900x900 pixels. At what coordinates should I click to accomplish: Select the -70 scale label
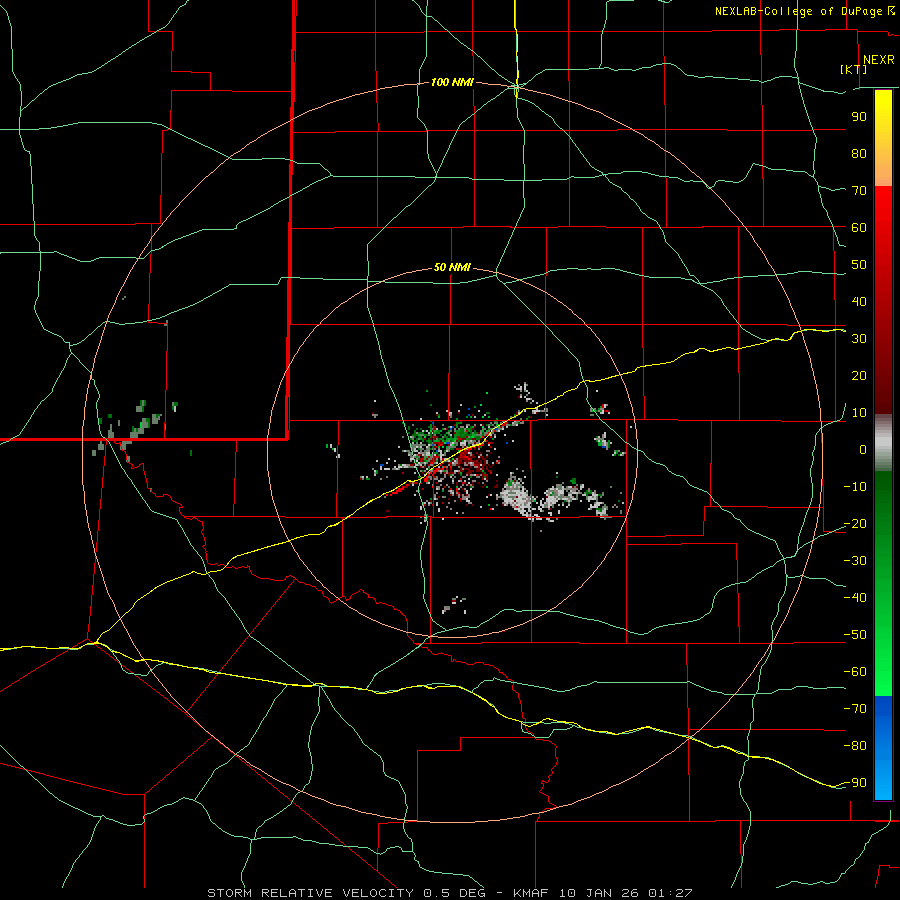coord(855,709)
